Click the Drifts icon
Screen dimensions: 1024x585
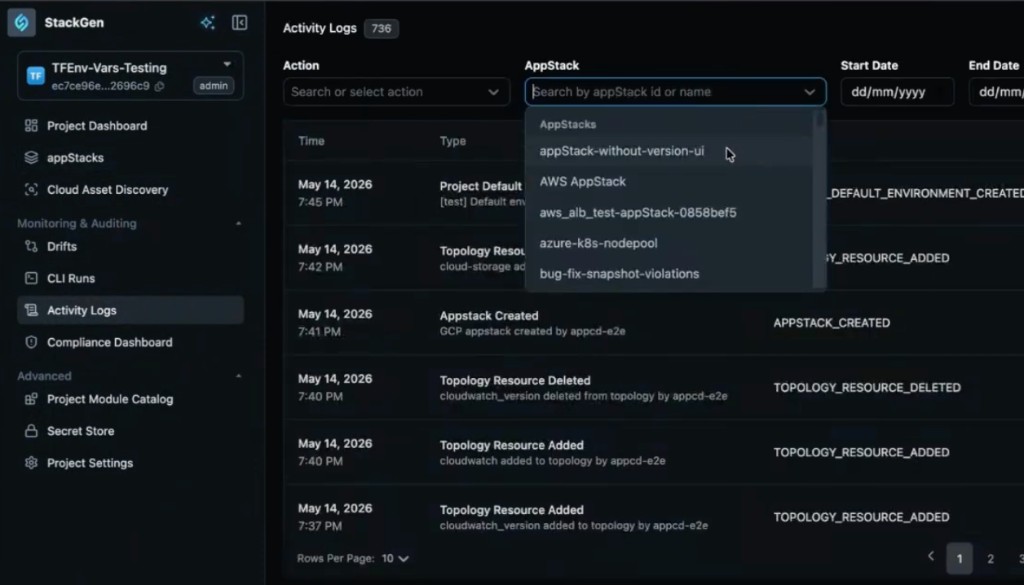coord(31,246)
